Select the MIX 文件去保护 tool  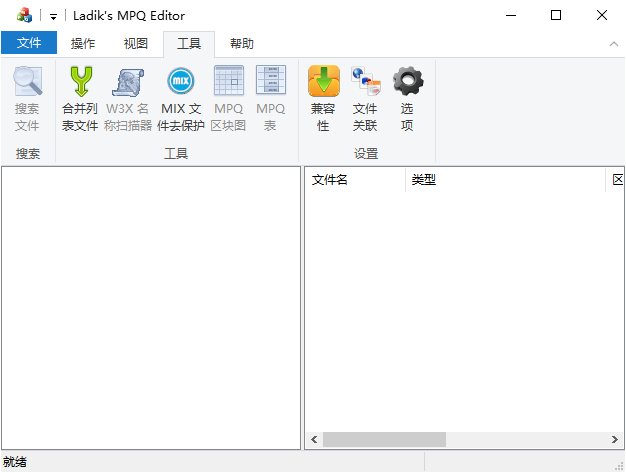coord(181,99)
